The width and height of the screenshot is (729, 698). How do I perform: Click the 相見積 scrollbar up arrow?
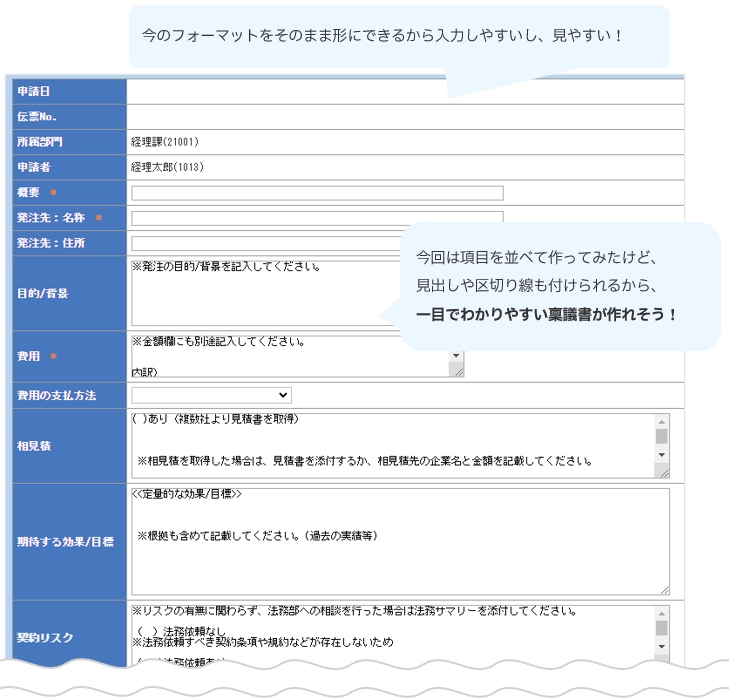click(x=661, y=420)
